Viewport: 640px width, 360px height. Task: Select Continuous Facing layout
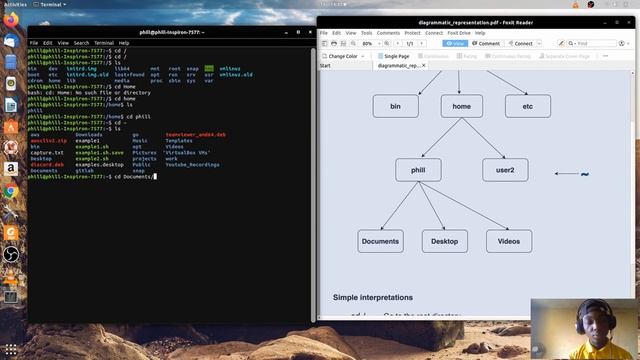[x=508, y=56]
